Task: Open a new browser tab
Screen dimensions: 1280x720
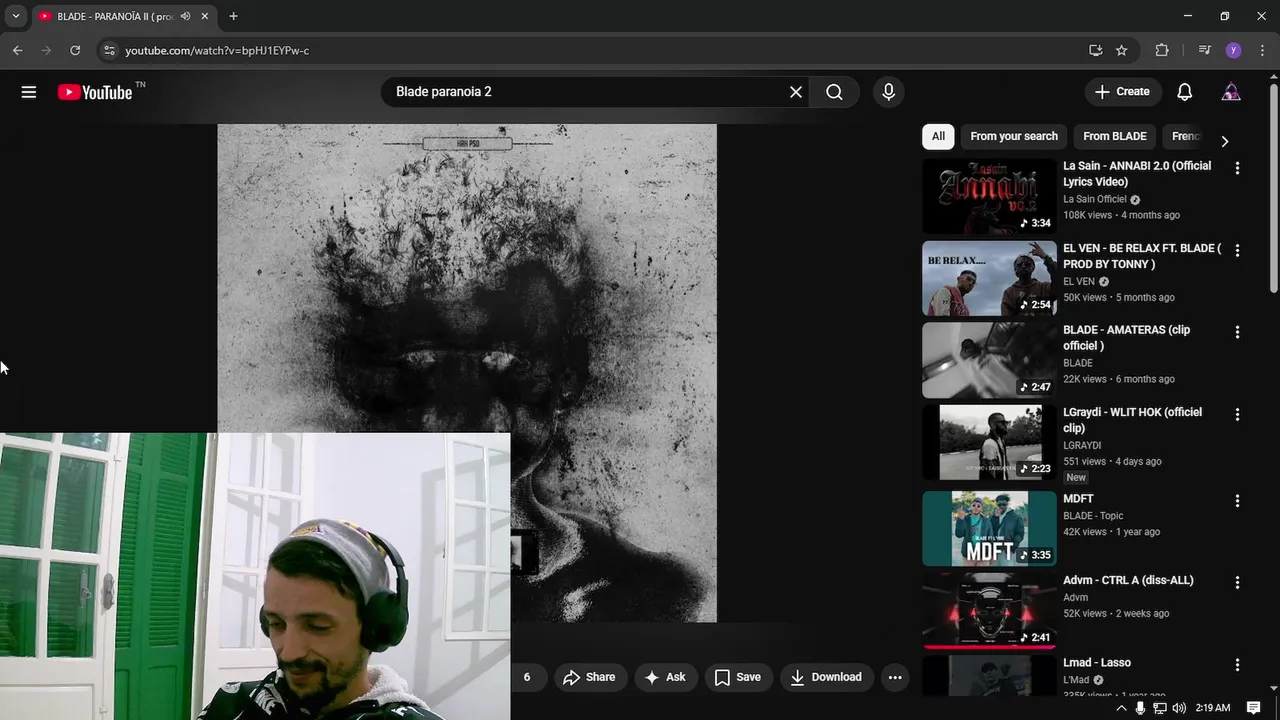Action: point(233,16)
